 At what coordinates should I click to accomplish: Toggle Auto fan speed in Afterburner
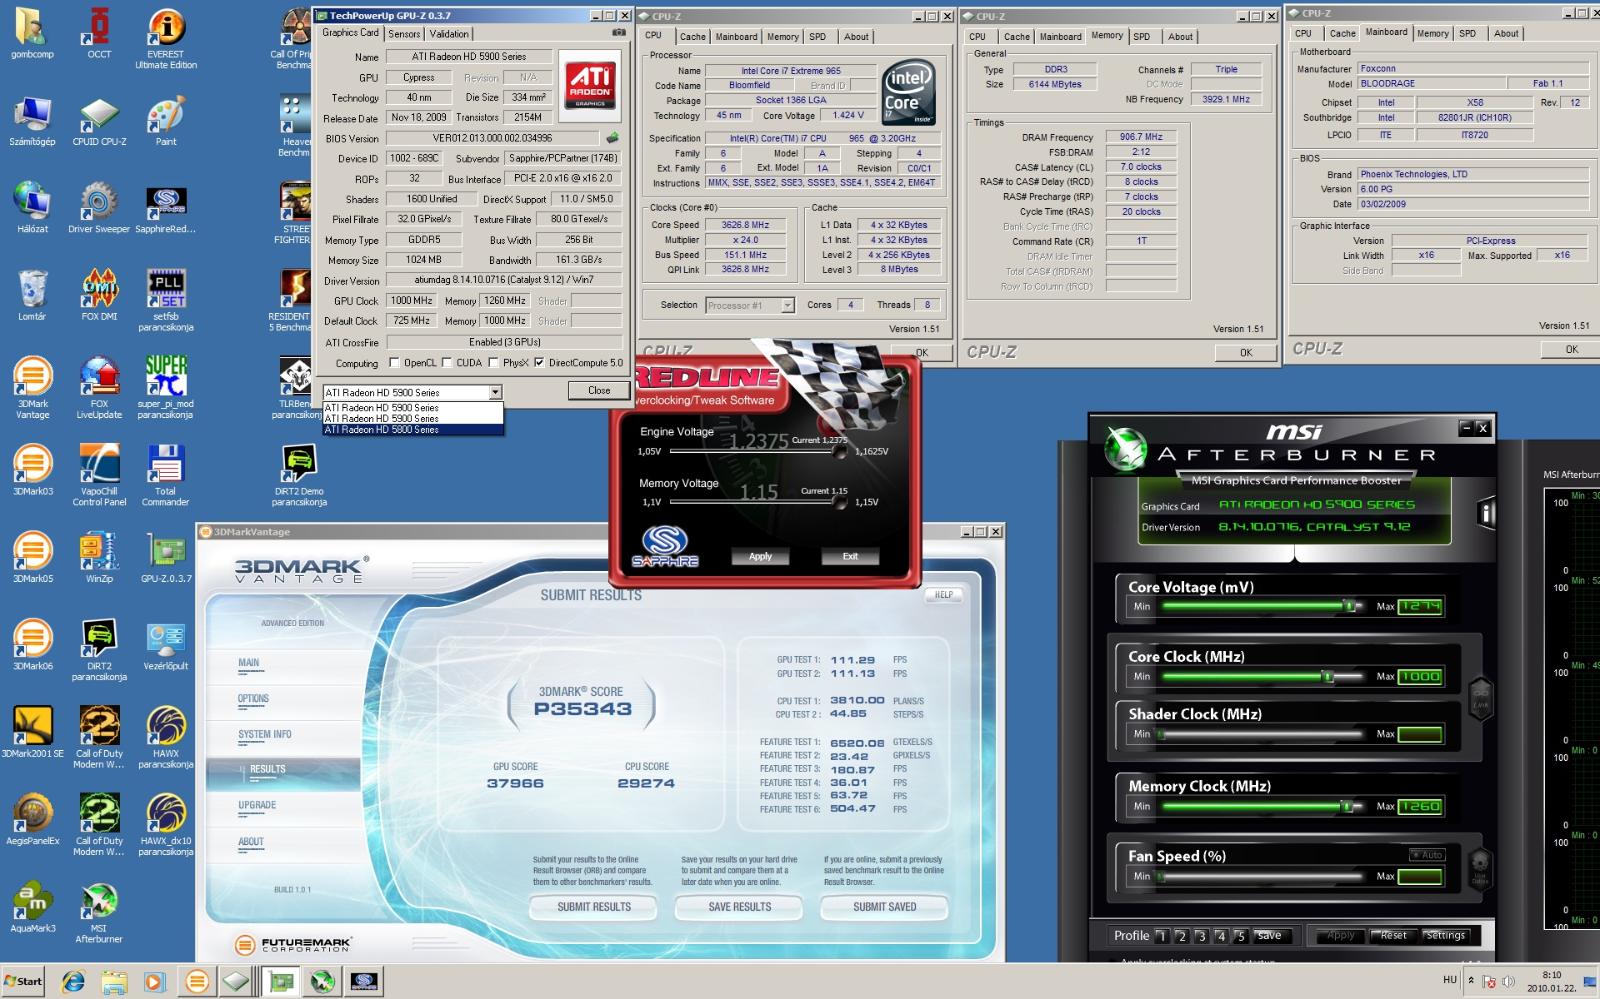(x=1428, y=855)
